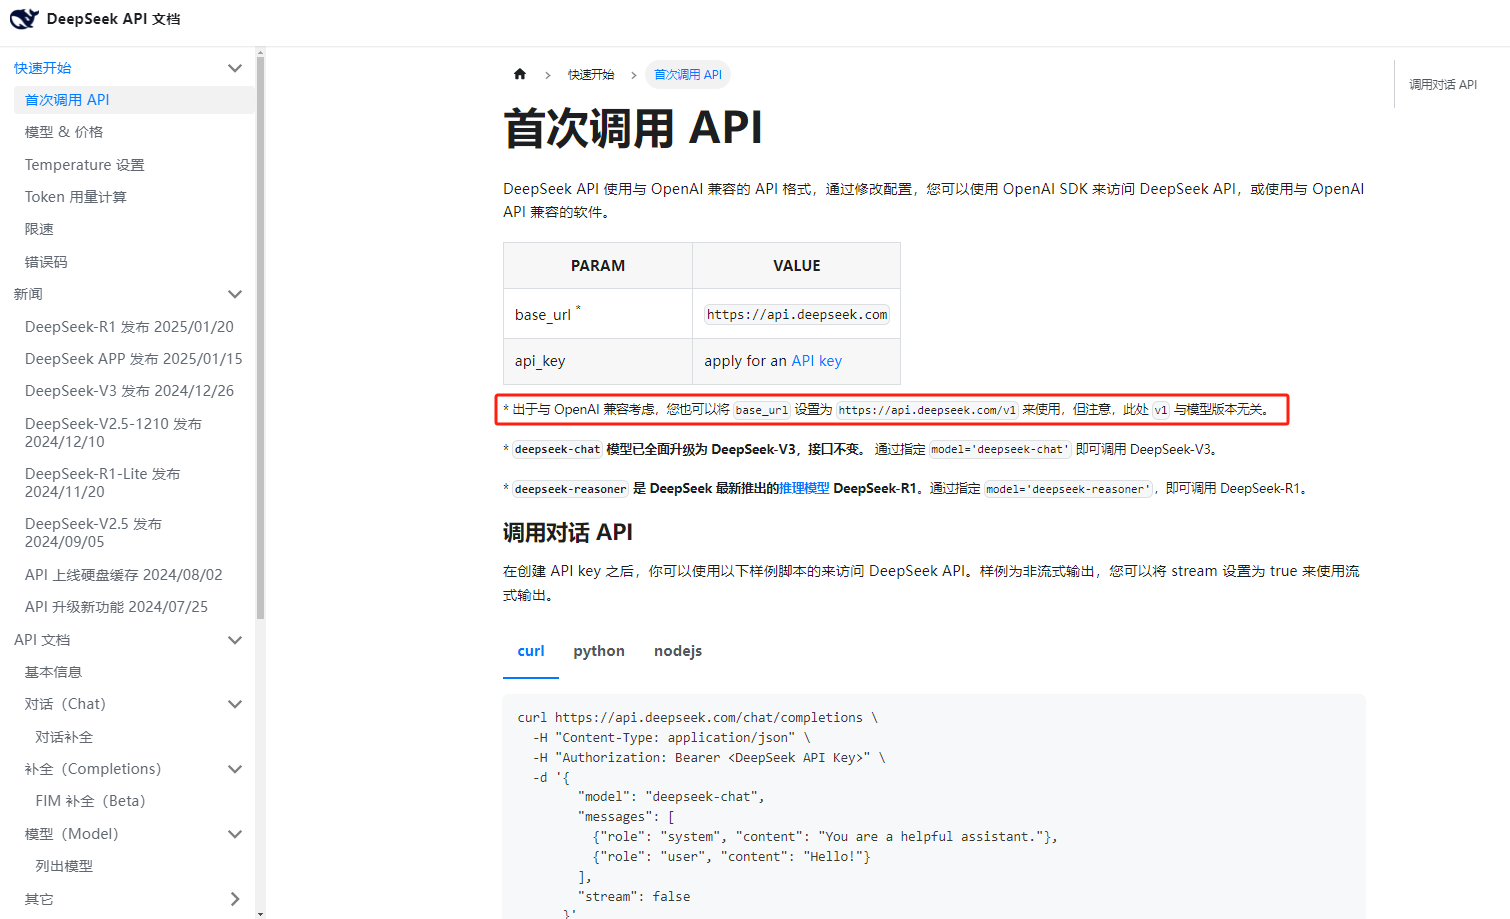This screenshot has height=919, width=1510.
Task: Click 快速开始 in the breadcrumb
Action: [x=591, y=75]
